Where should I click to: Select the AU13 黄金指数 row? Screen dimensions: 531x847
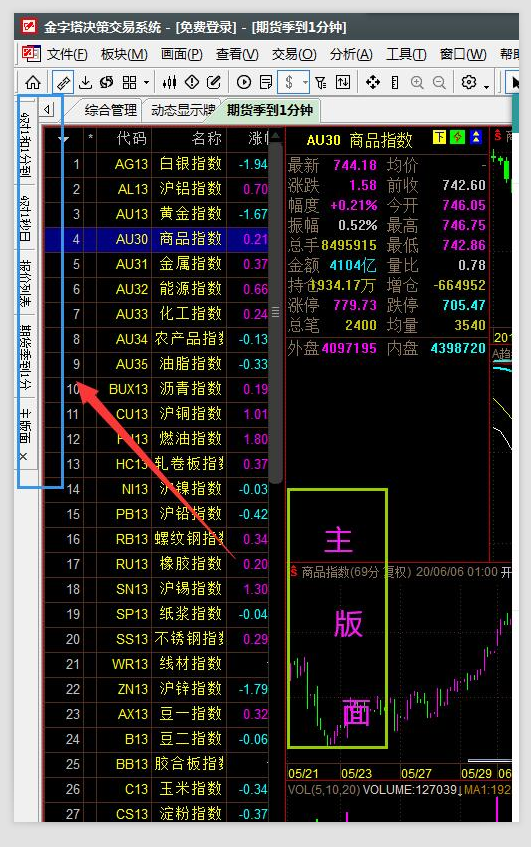pos(157,214)
